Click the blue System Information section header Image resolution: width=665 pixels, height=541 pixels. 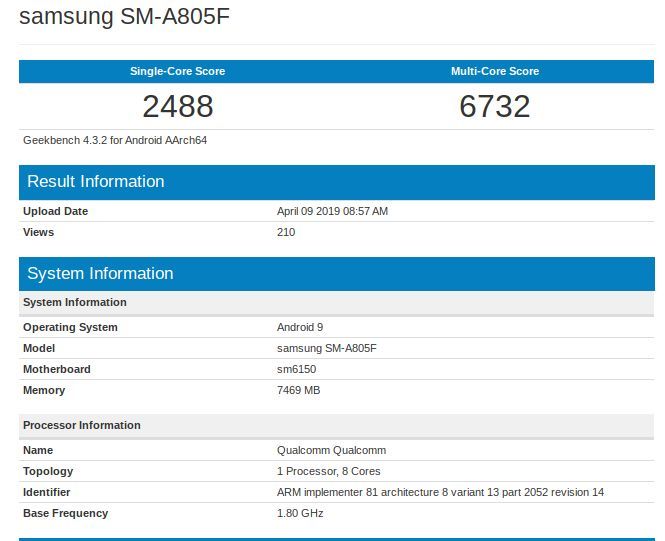pyautogui.click(x=100, y=274)
